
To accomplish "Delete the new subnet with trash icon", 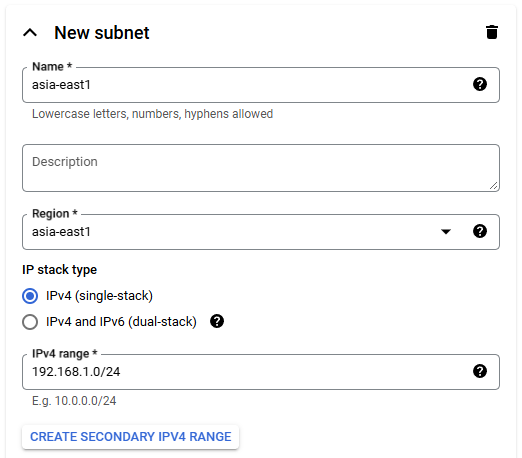I will click(492, 32).
